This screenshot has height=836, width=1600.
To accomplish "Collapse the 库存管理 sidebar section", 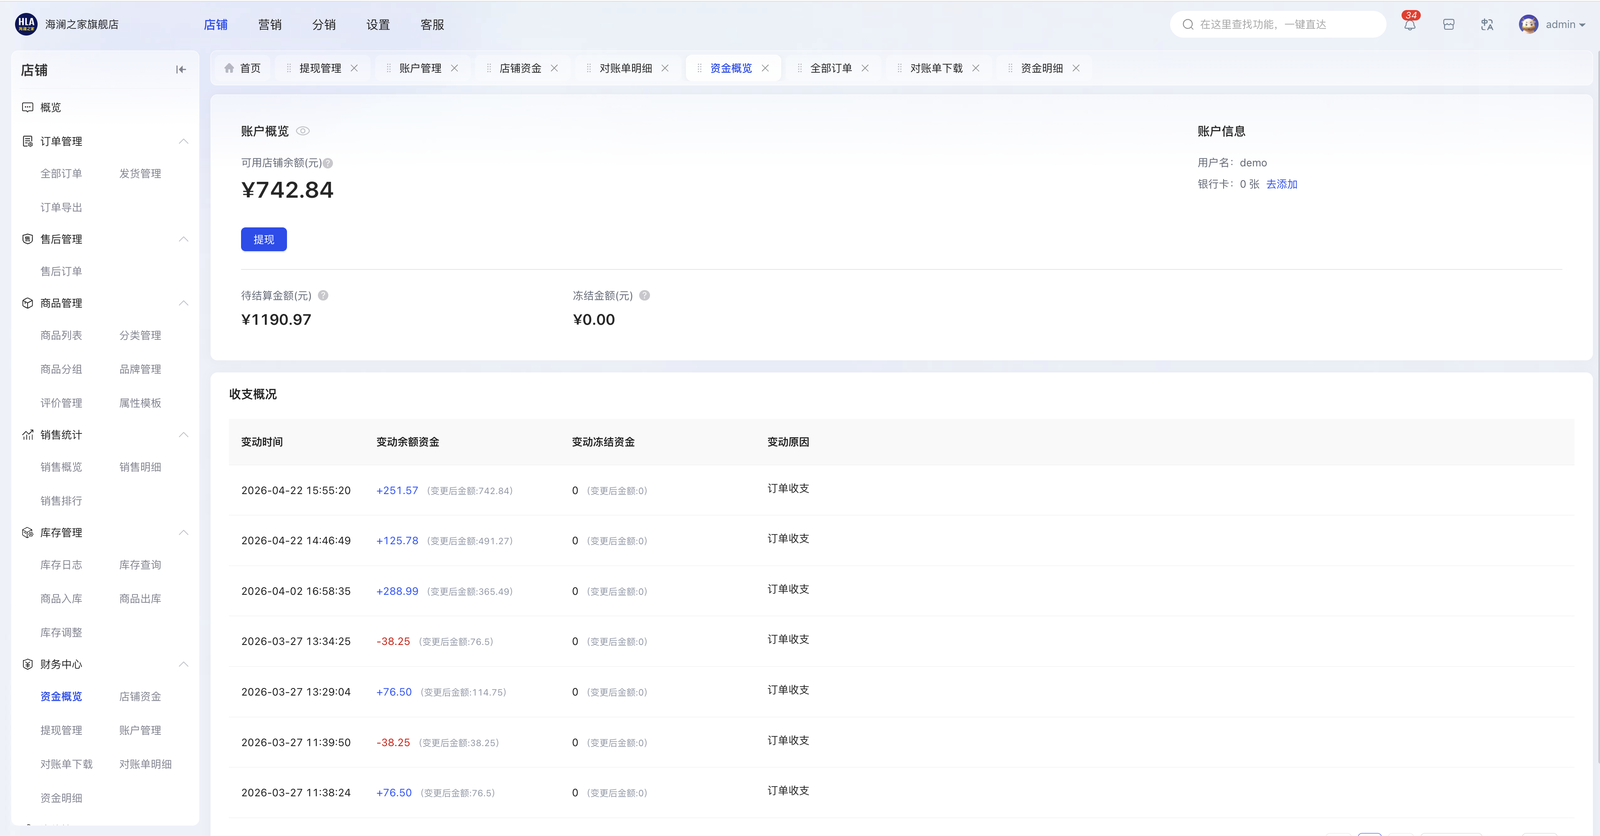I will tap(183, 533).
